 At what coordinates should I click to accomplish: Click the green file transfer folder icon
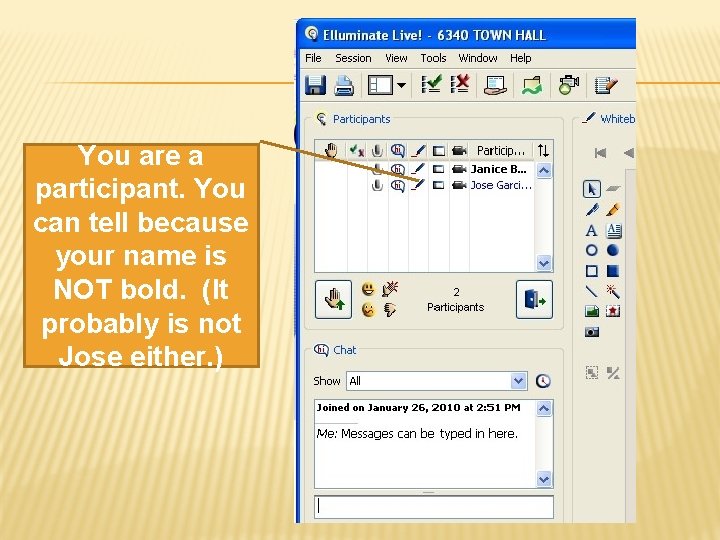532,85
